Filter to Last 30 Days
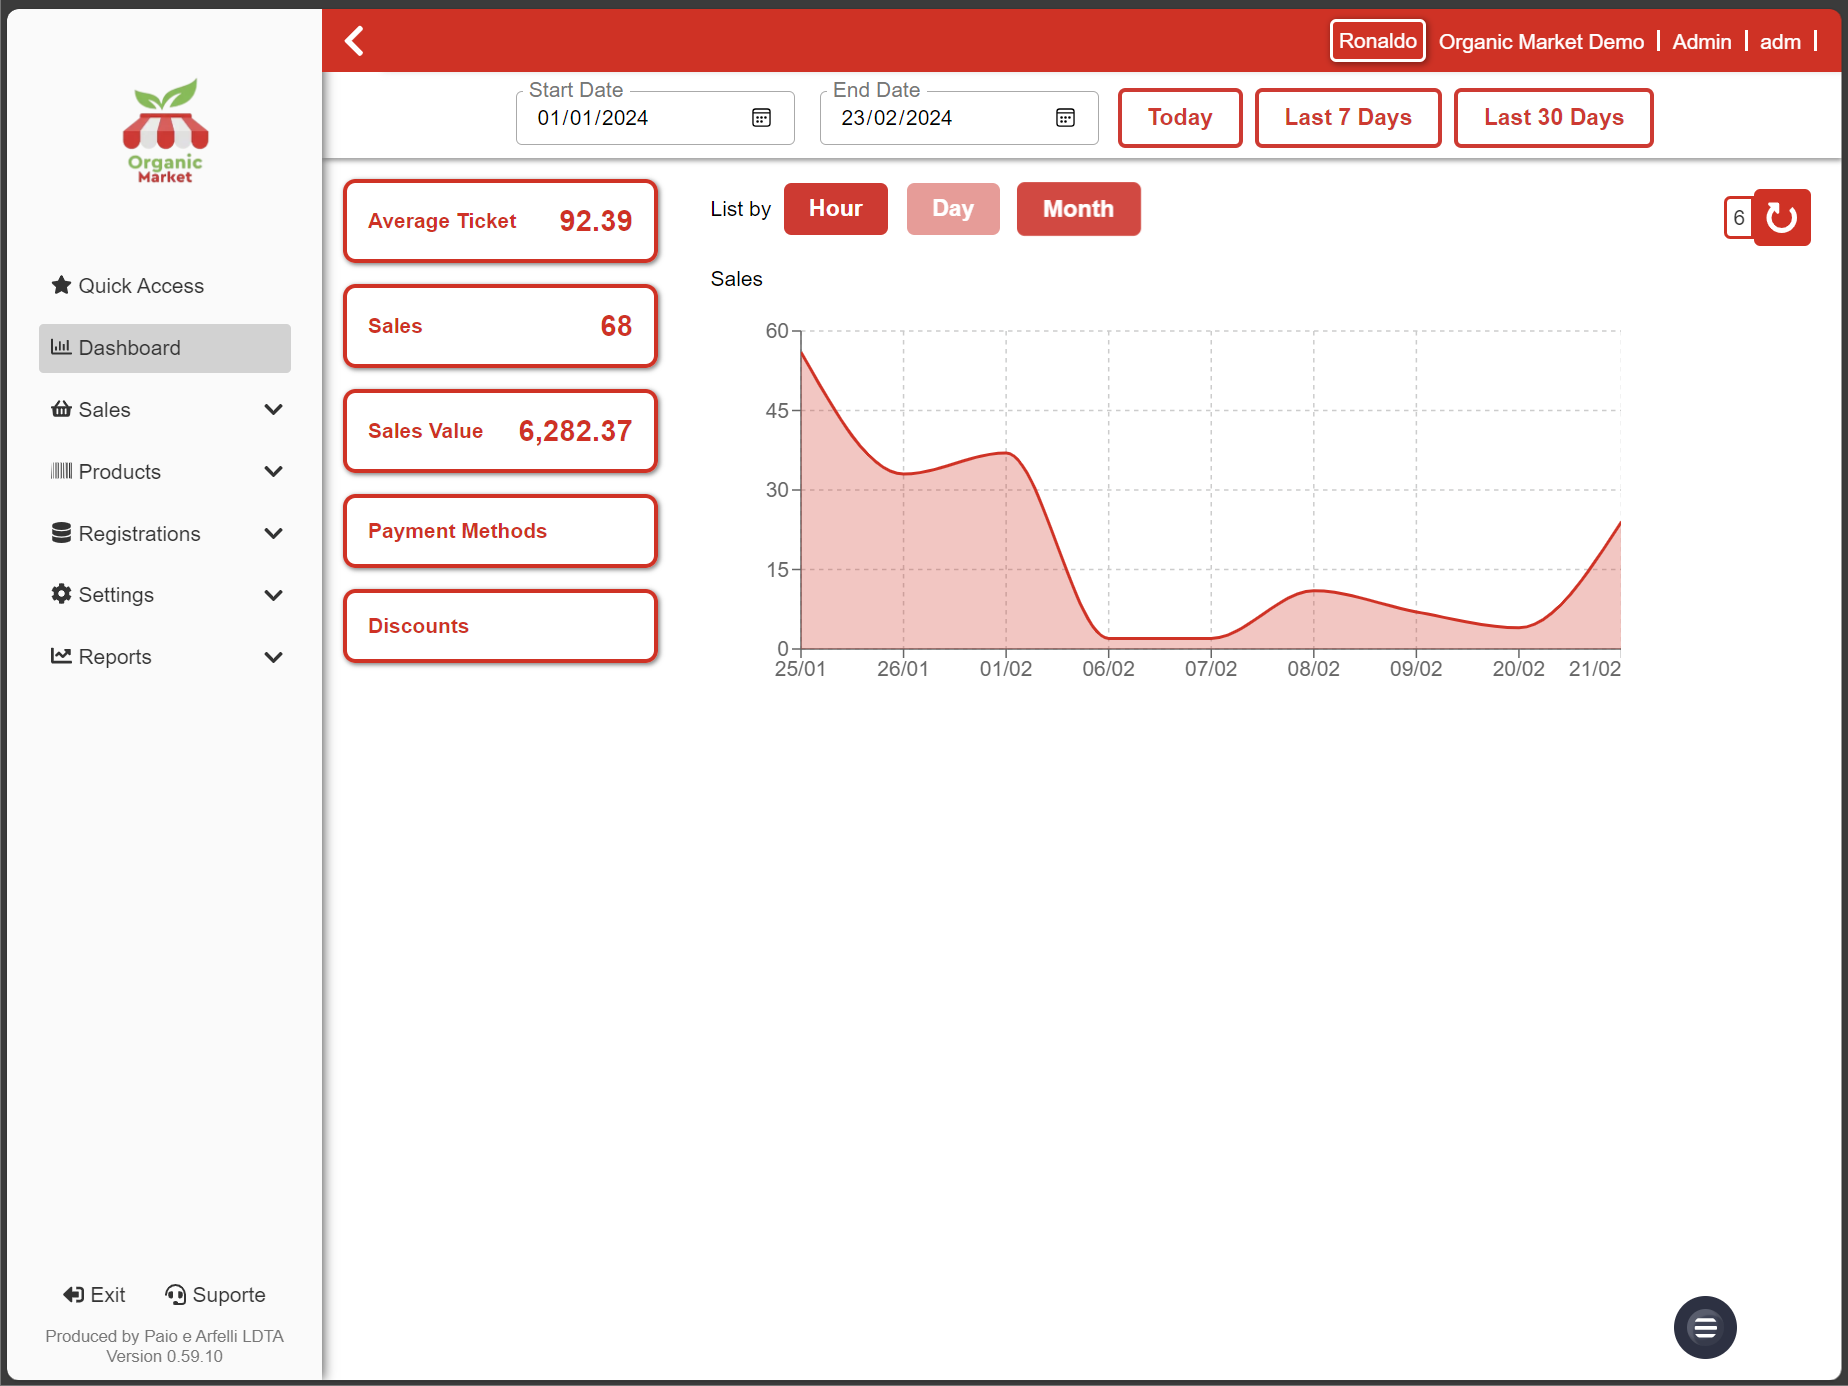The height and width of the screenshot is (1386, 1848). tap(1553, 118)
